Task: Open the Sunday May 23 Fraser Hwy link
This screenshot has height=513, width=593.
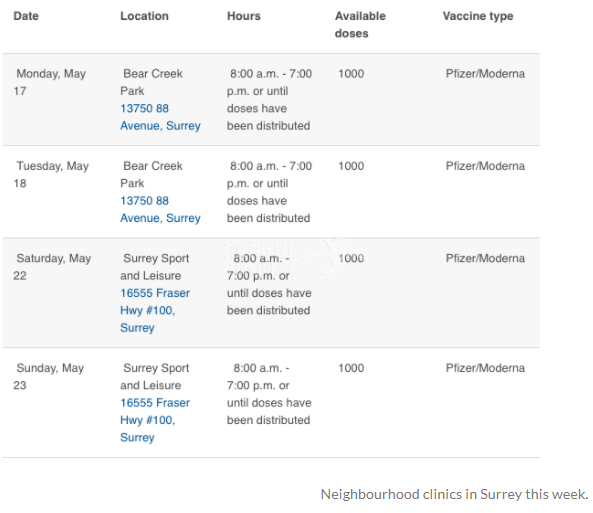Action: [x=155, y=420]
